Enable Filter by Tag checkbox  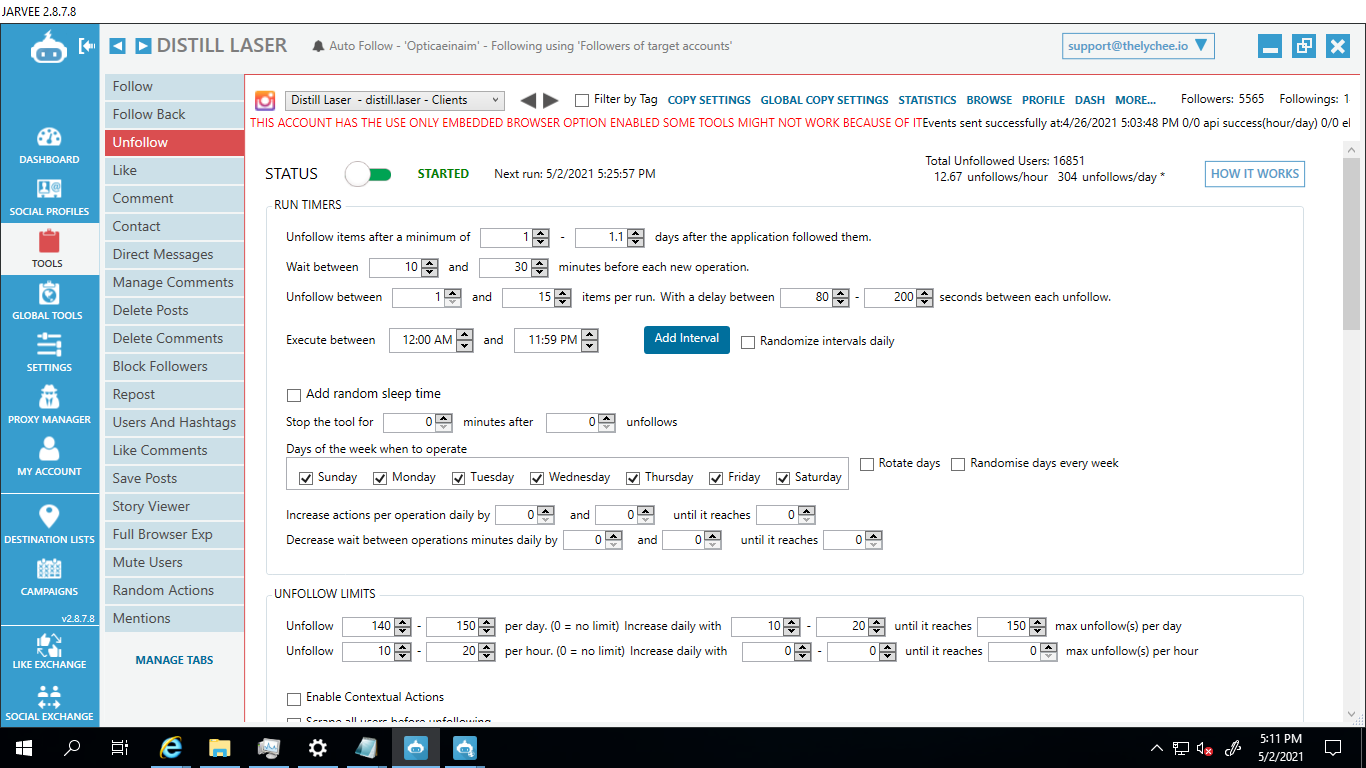pos(581,100)
